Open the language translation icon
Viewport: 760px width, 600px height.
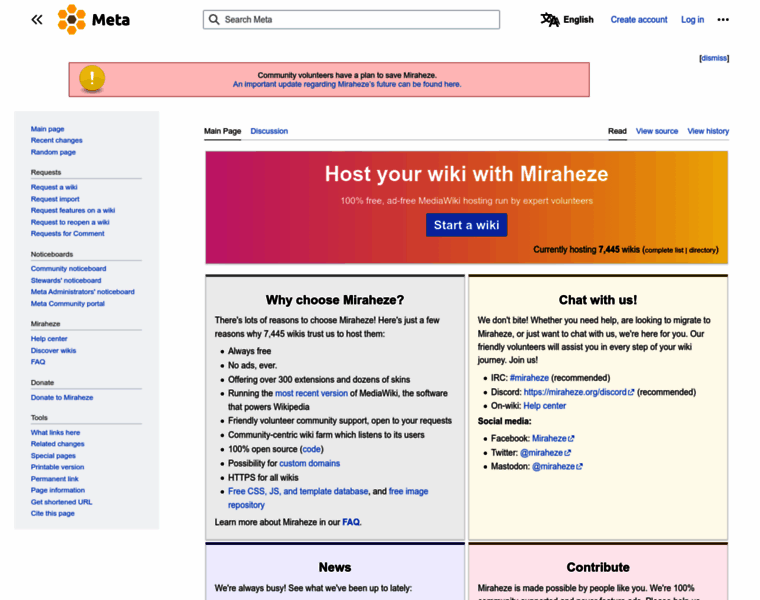coord(550,20)
